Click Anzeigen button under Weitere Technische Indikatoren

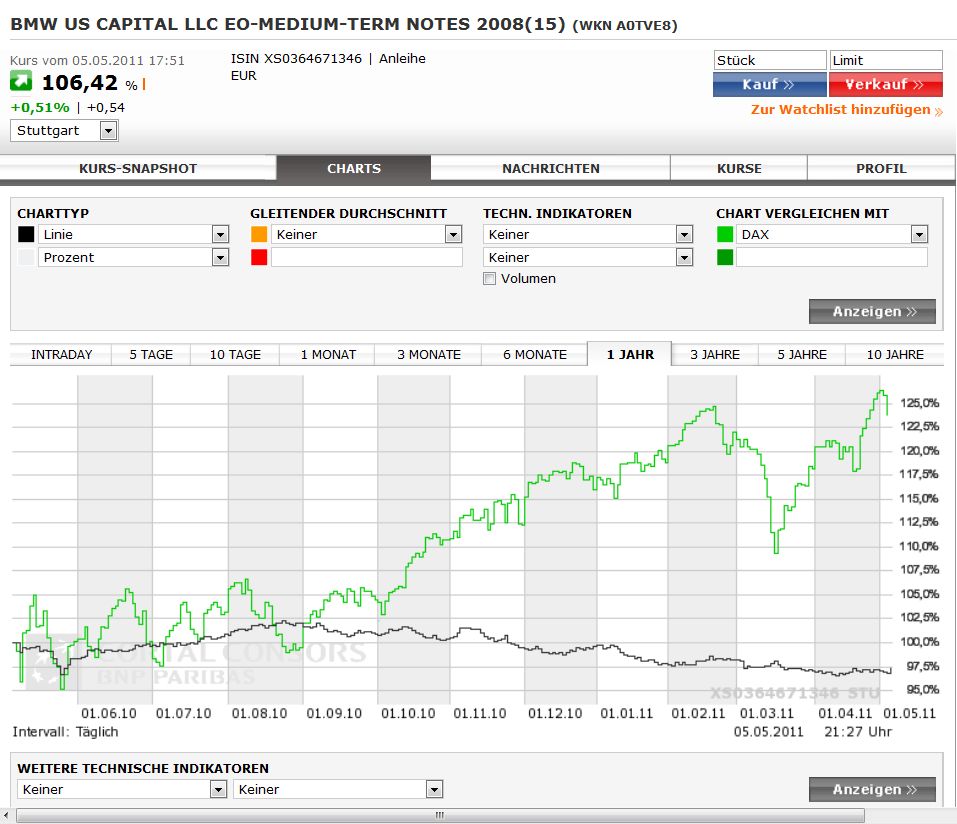point(872,789)
